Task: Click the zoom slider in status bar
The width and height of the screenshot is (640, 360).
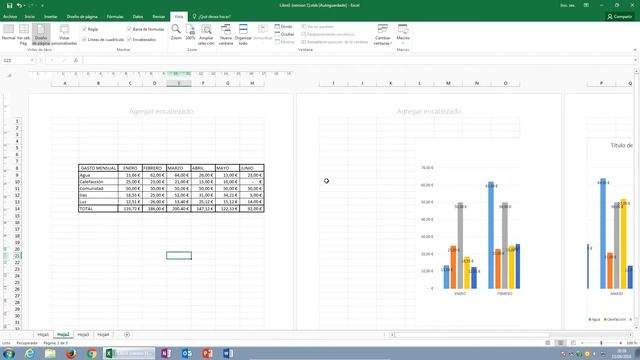Action: 601,343
